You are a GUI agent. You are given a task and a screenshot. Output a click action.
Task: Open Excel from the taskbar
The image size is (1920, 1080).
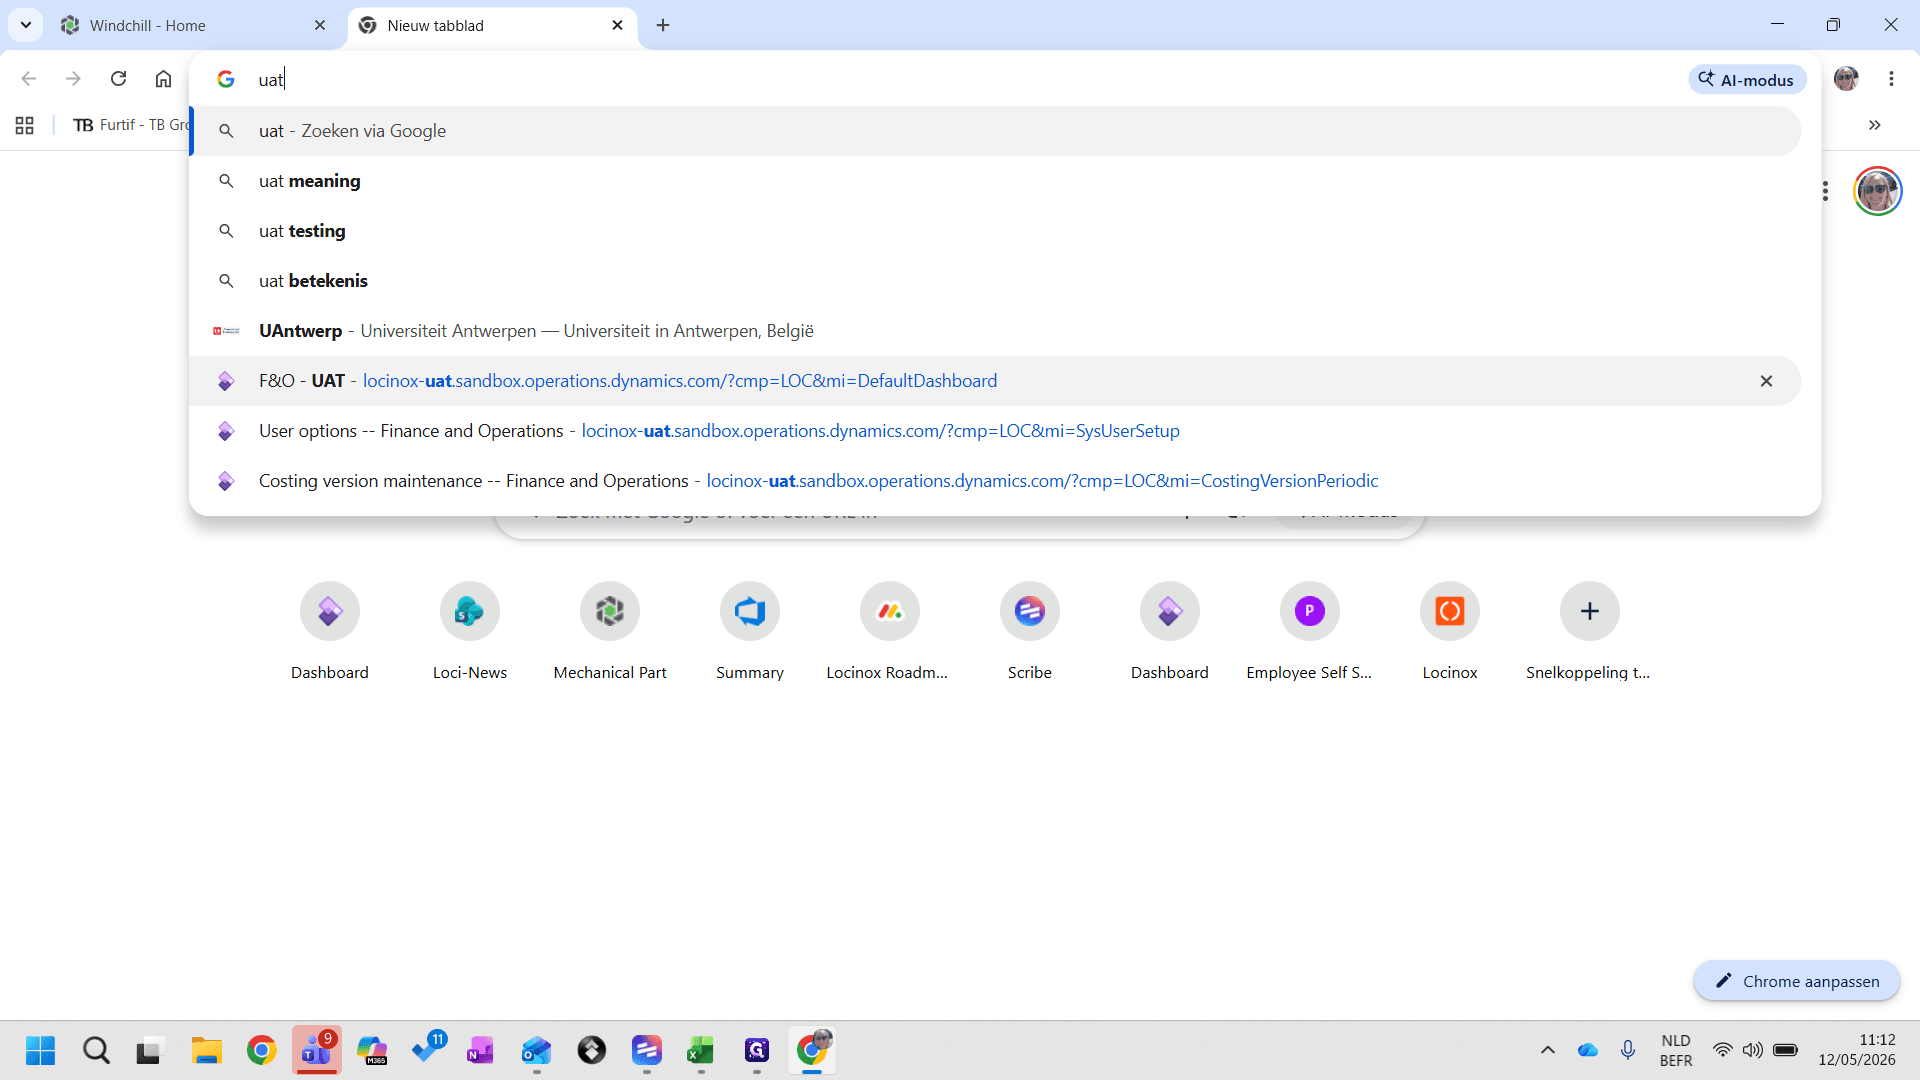[701, 1050]
